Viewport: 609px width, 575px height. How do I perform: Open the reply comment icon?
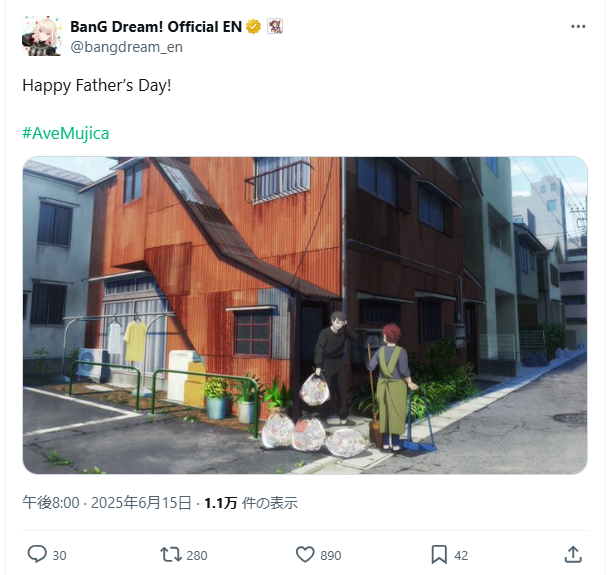click(x=37, y=554)
